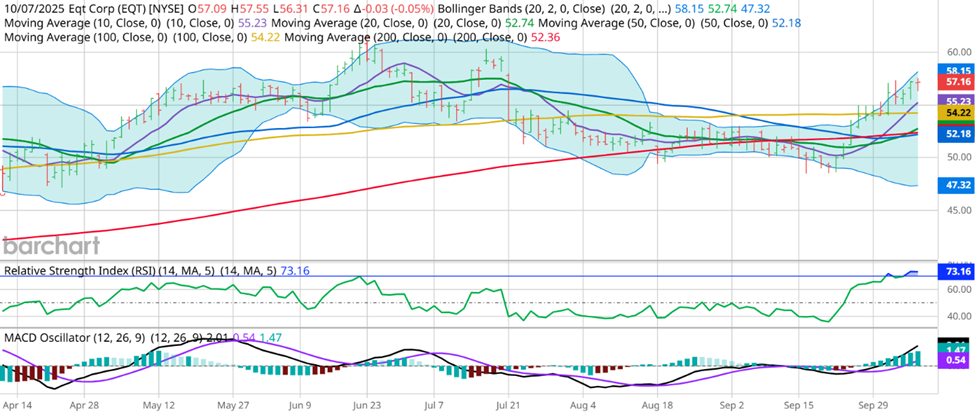
Task: Select the Sep 29 date axis label
Action: (878, 408)
